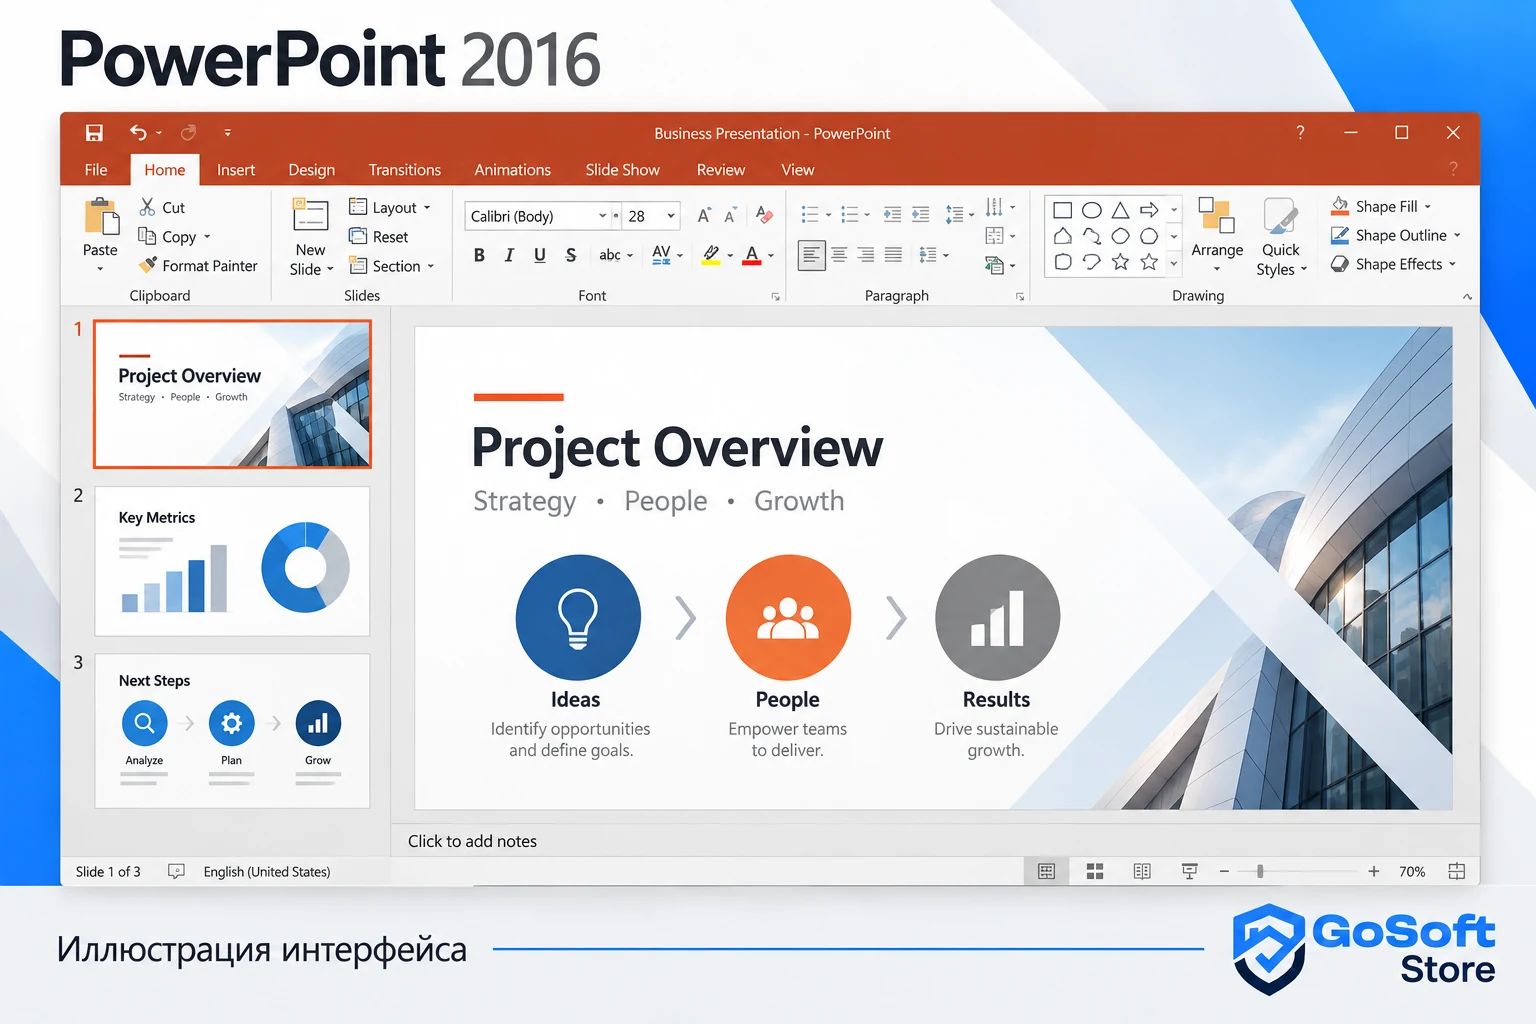Activate Format Painter

198,266
